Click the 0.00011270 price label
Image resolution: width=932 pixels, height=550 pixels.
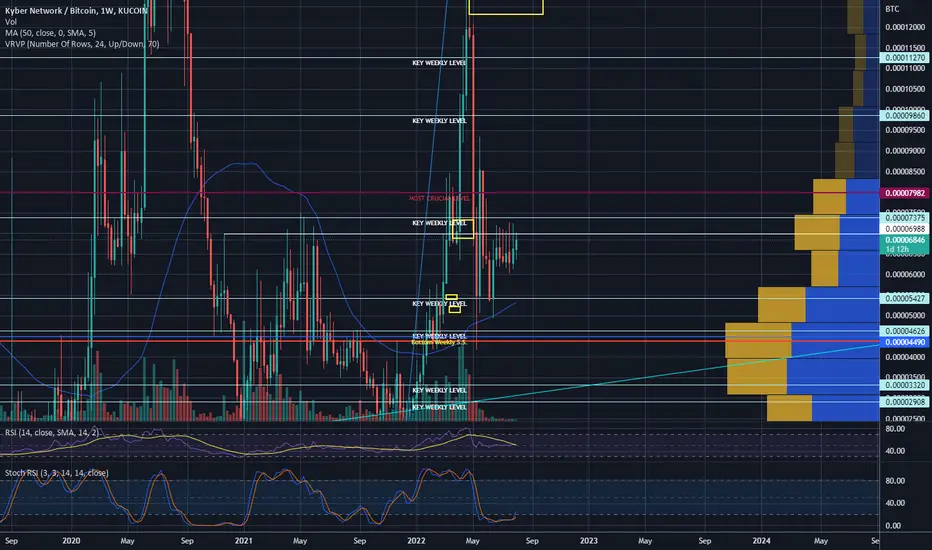904,58
